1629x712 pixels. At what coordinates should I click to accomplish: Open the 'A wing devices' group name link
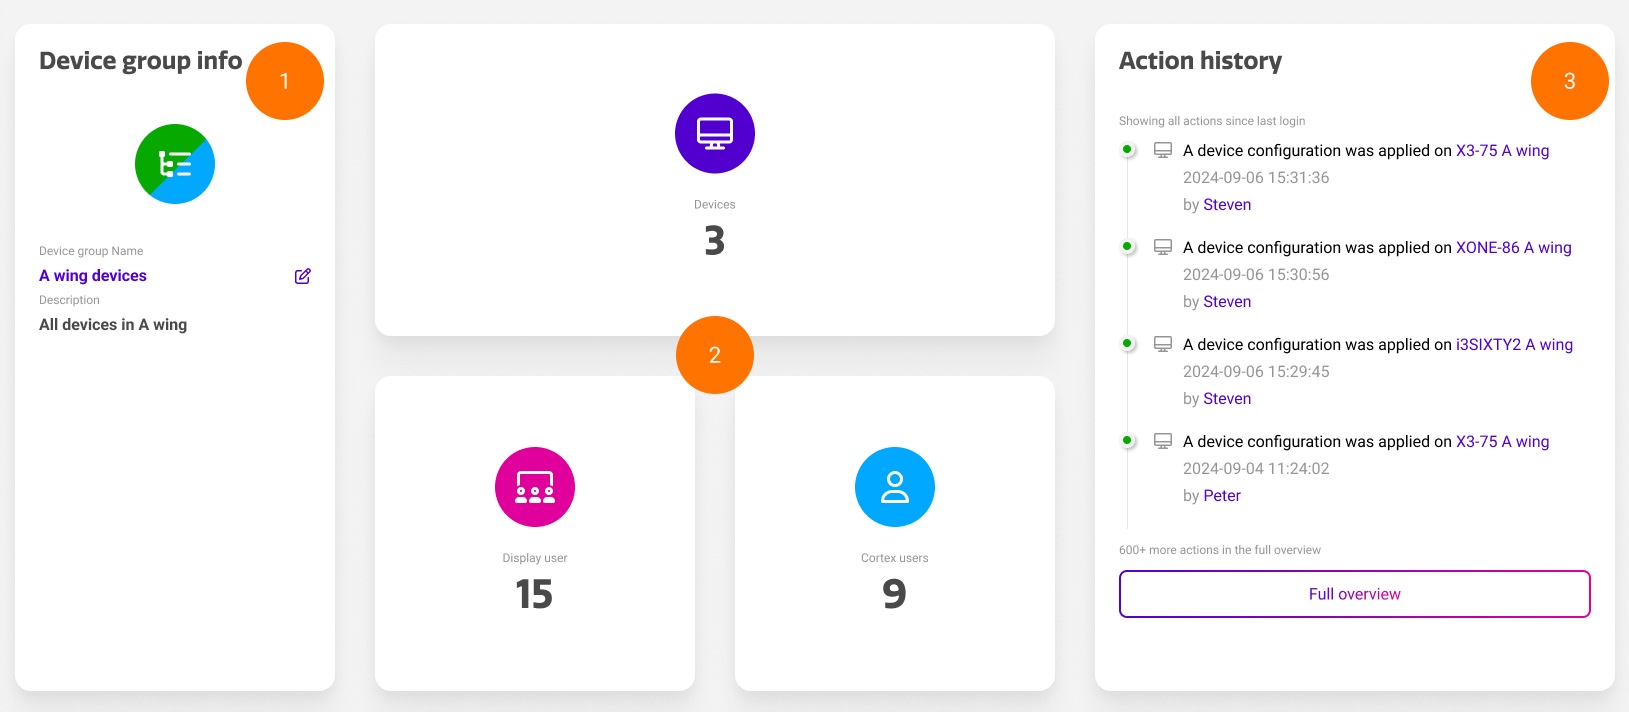click(x=93, y=276)
